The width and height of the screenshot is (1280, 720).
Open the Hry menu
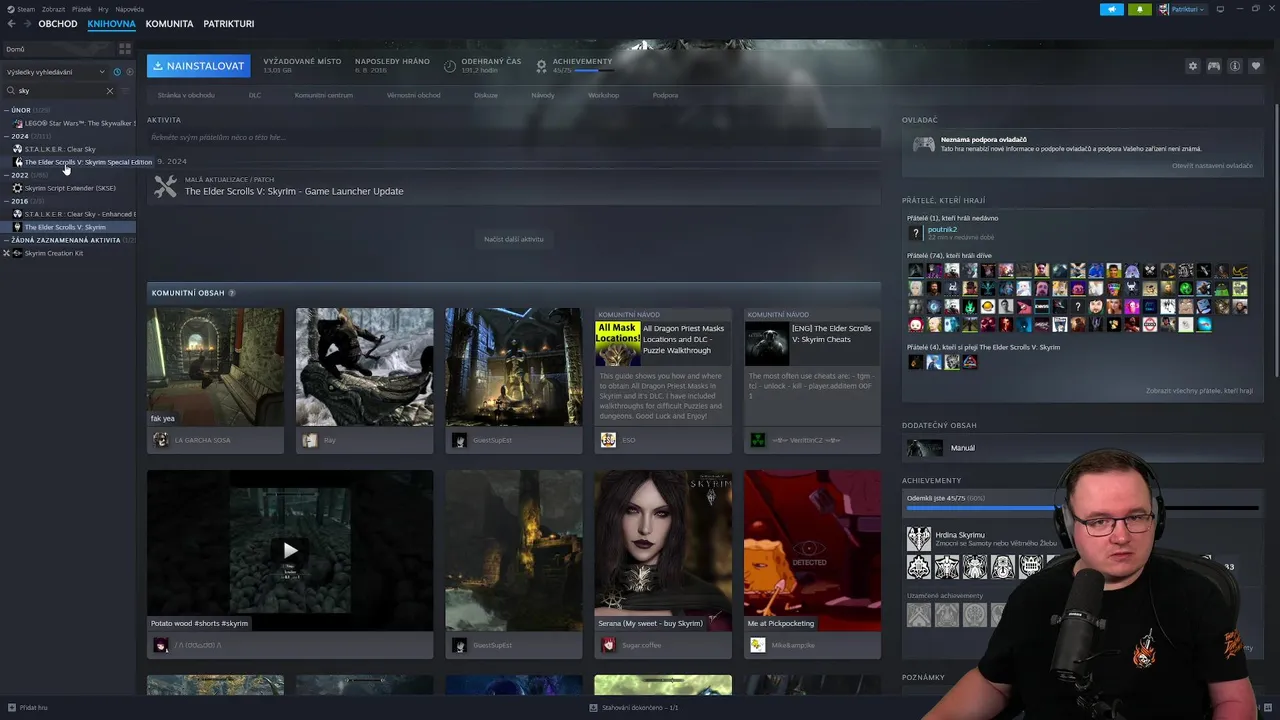[x=103, y=9]
